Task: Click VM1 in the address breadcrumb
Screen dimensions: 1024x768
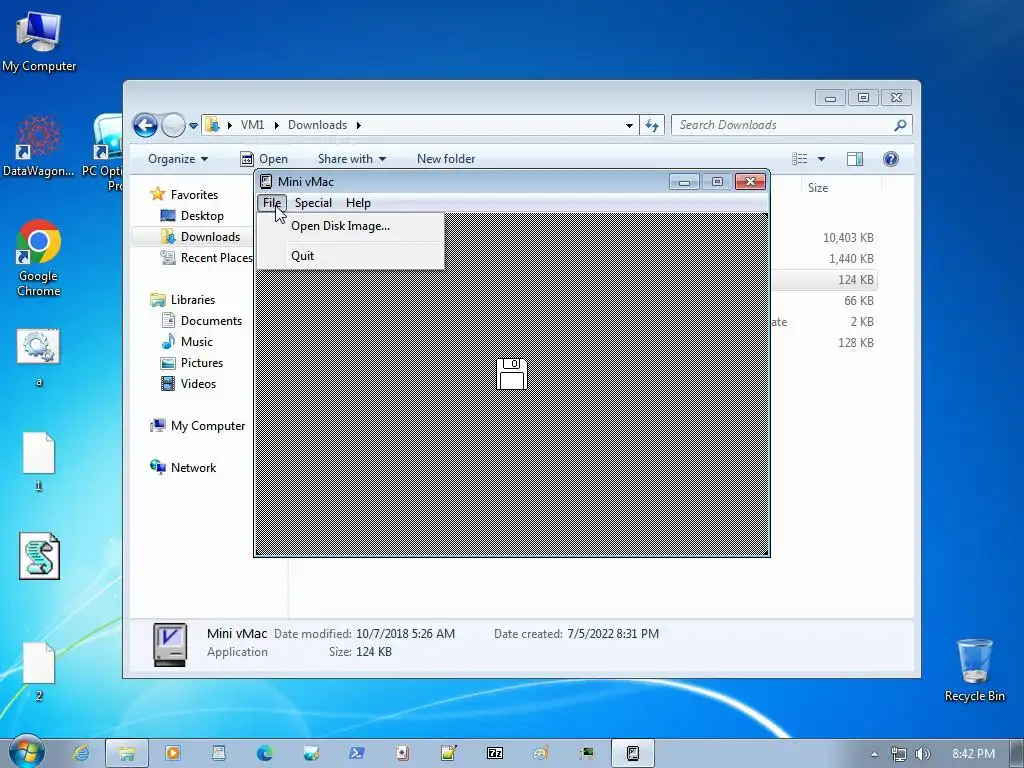Action: (x=252, y=125)
